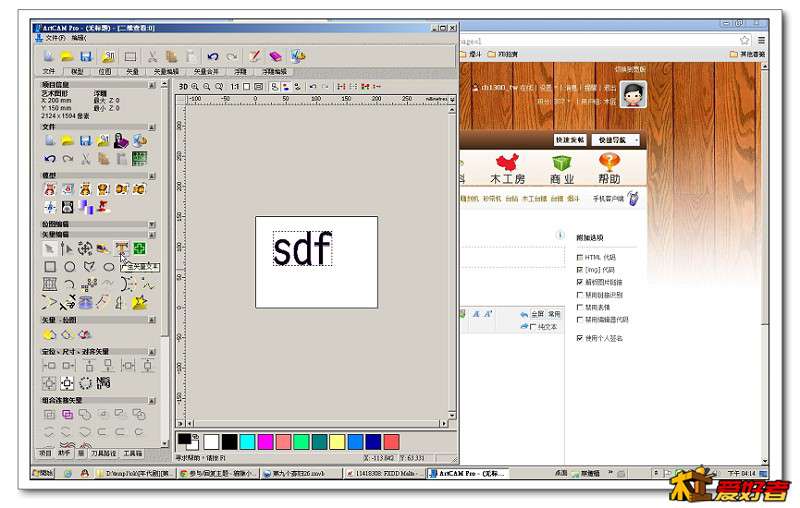The height and width of the screenshot is (508, 800).
Task: Open the 文件(F) menu in ArtCAM
Action: [55, 38]
